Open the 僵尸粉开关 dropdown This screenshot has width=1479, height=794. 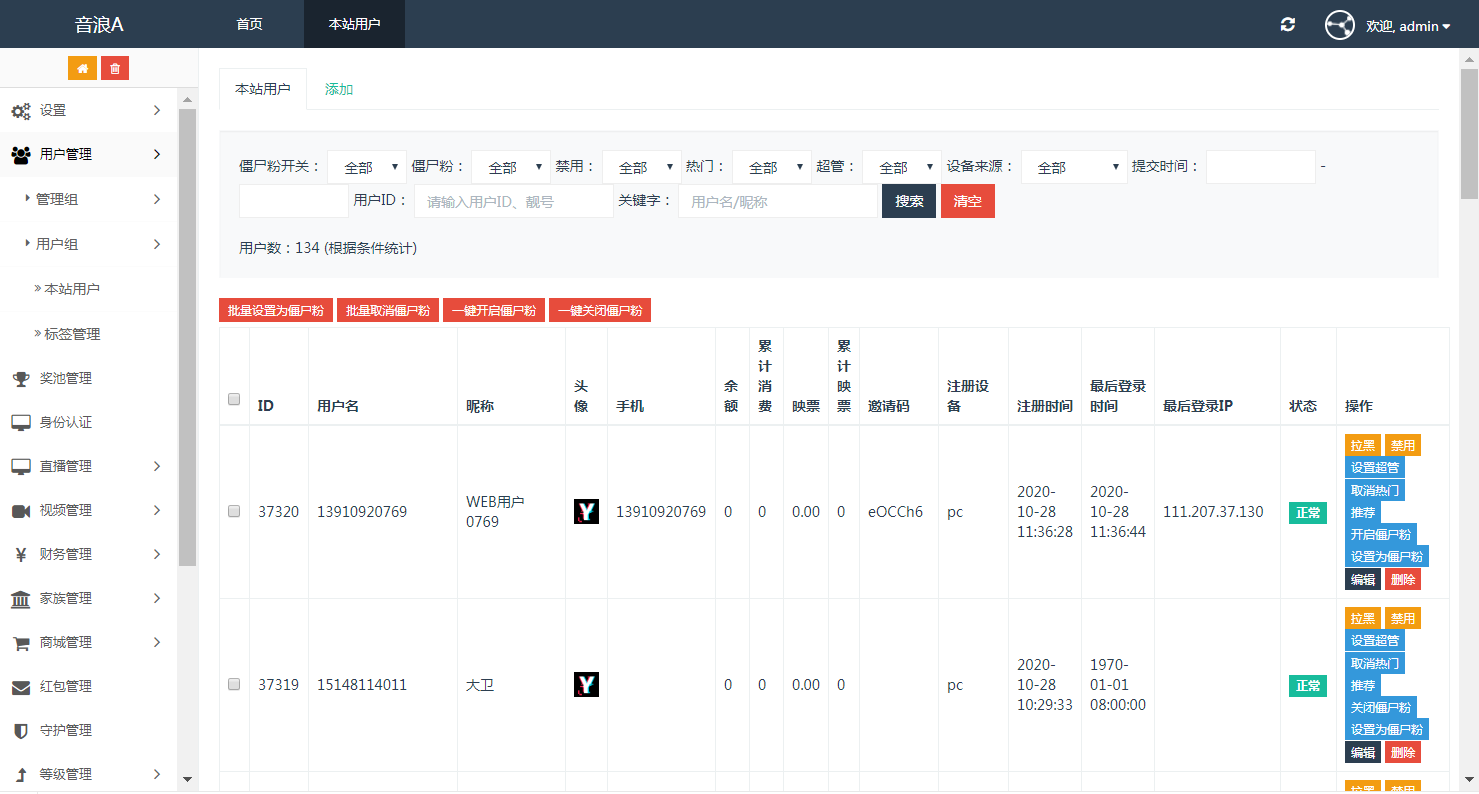(367, 167)
